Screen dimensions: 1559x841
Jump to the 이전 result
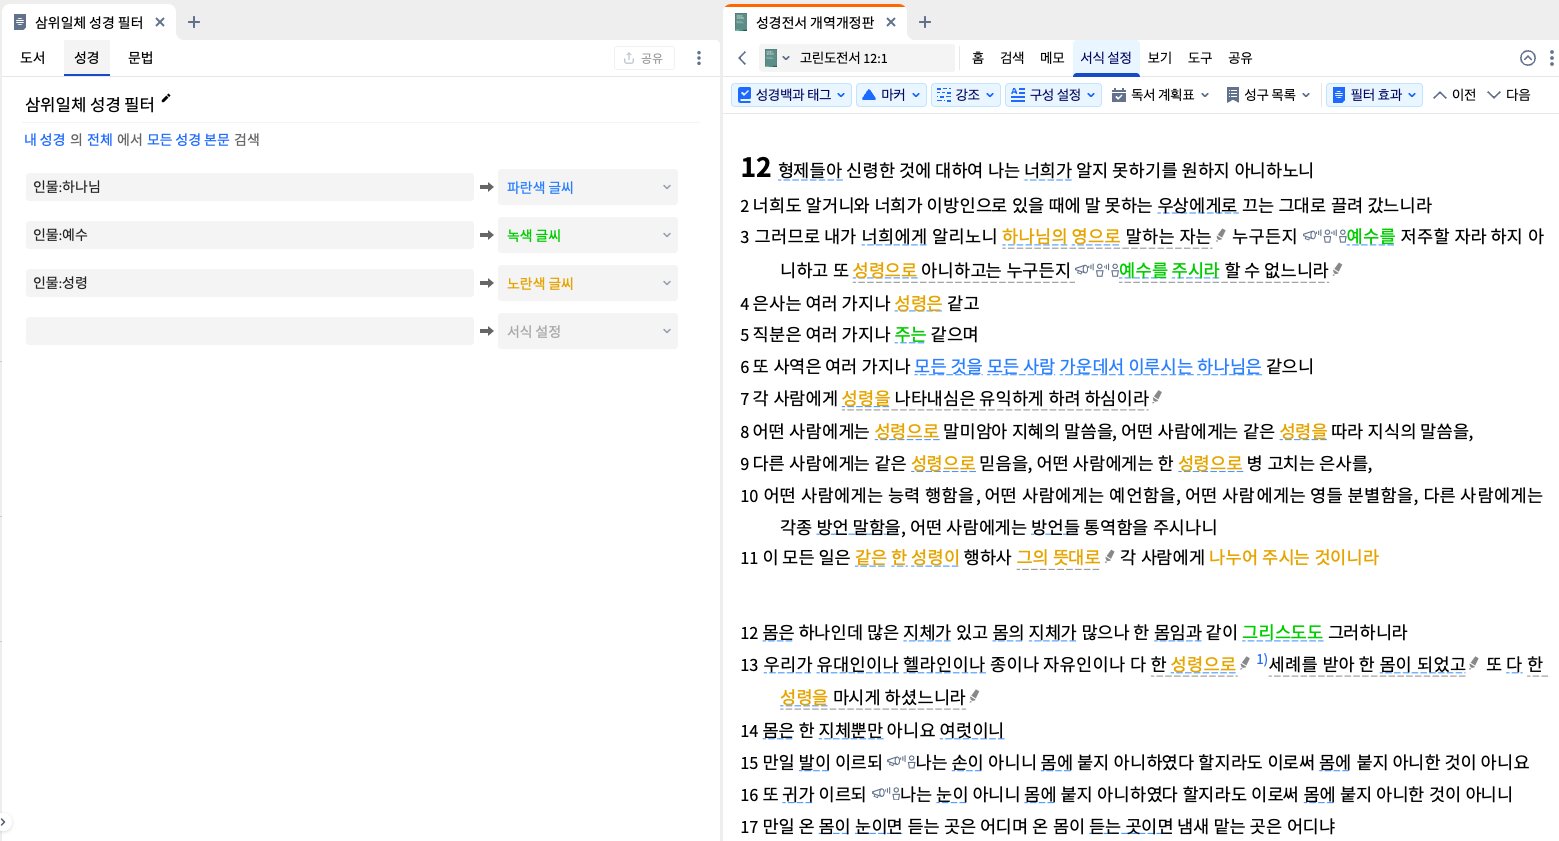pos(1455,95)
